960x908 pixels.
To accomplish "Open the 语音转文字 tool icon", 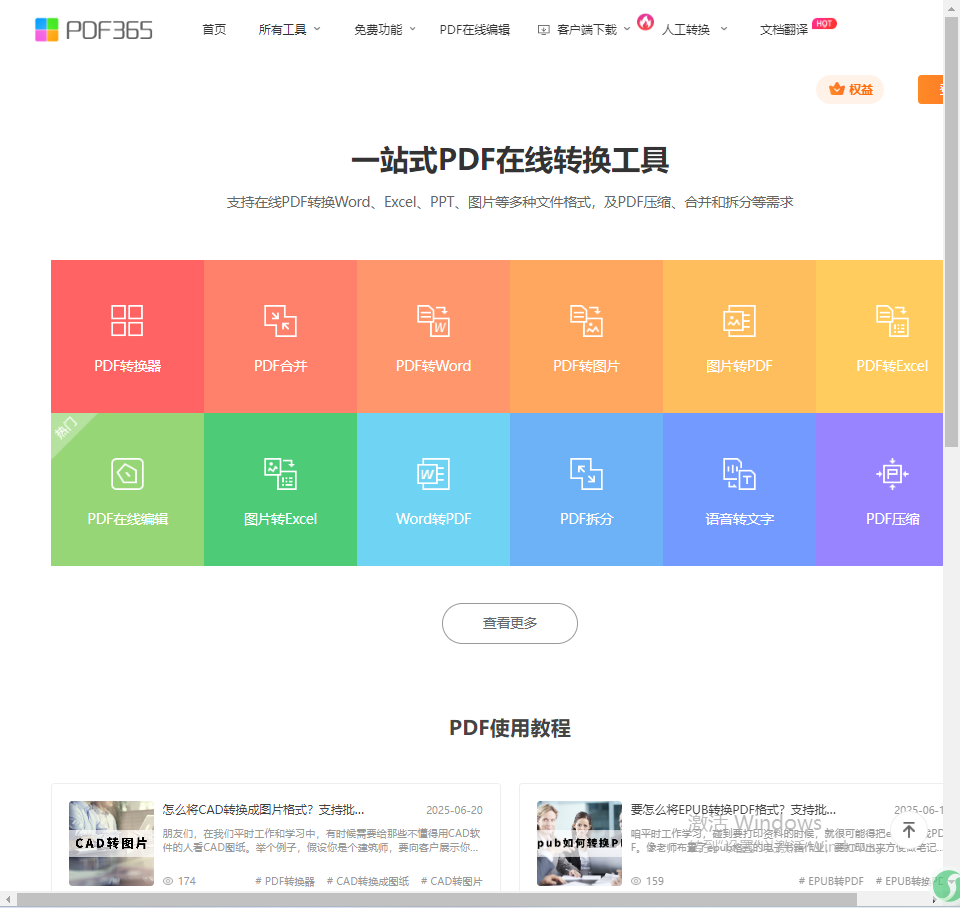I will [x=739, y=474].
